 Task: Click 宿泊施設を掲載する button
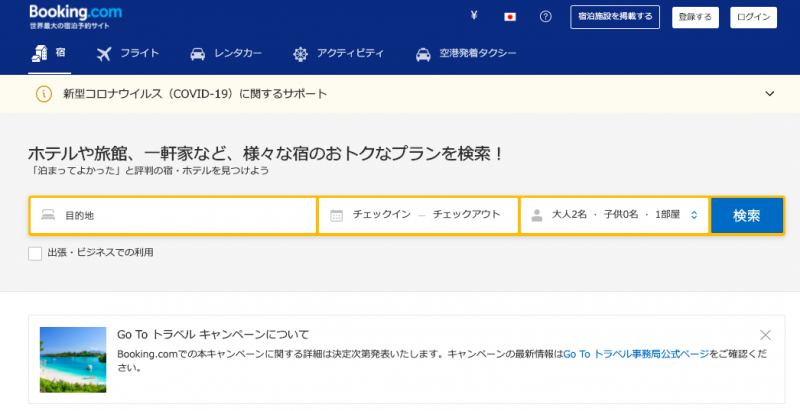(x=615, y=17)
